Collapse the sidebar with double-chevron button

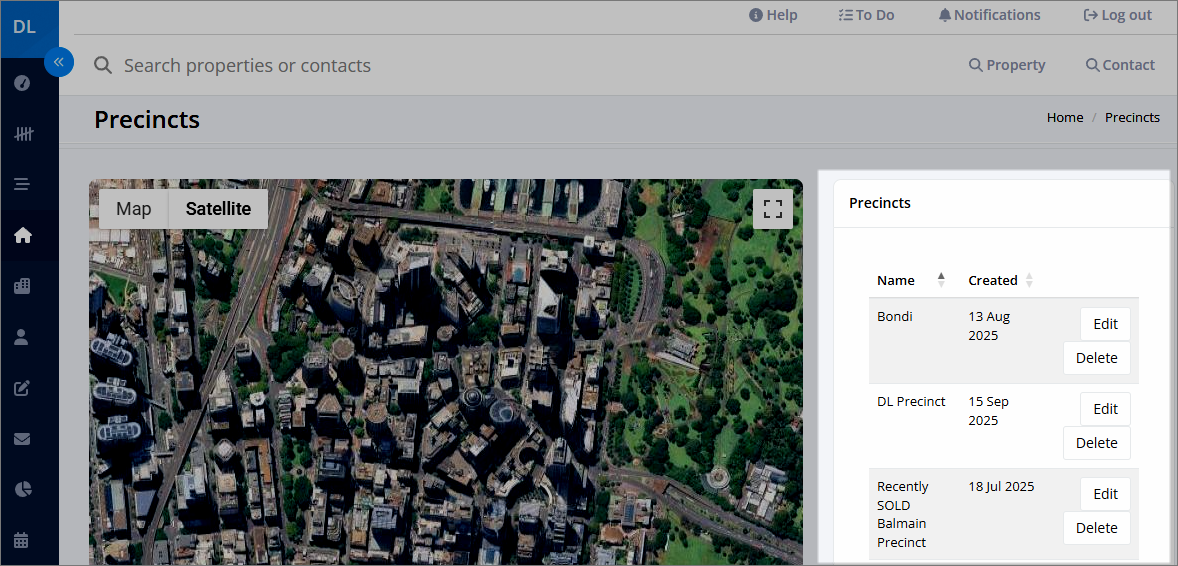tap(59, 62)
